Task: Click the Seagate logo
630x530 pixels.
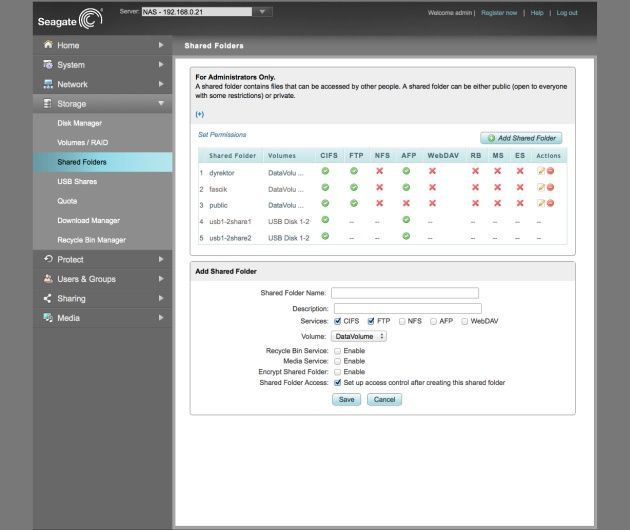Action: [70, 19]
